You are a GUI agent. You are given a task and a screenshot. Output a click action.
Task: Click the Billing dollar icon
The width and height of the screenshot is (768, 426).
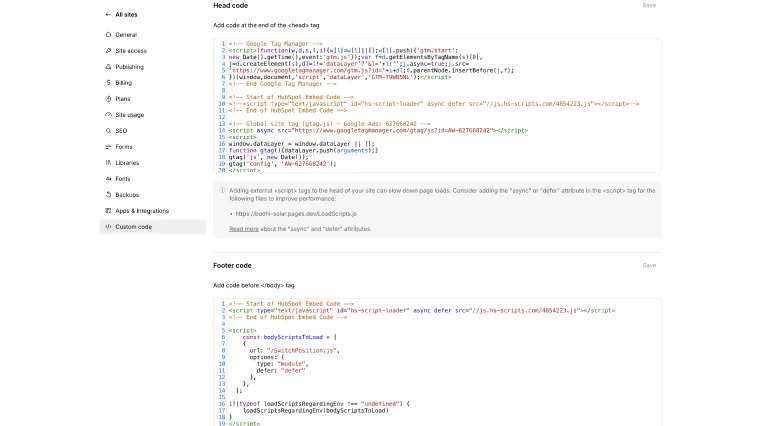point(108,83)
